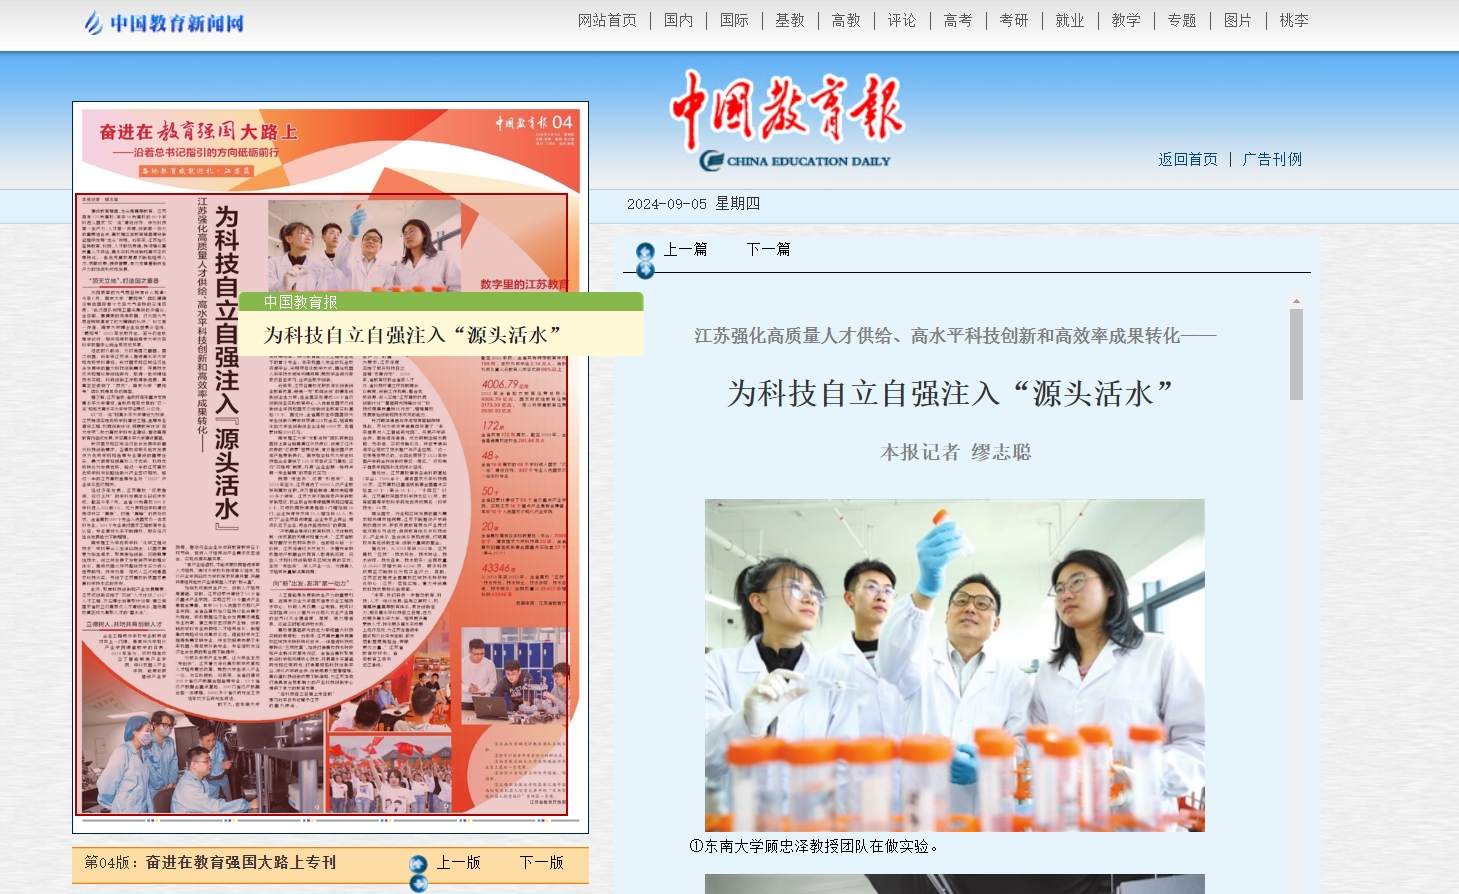Open 基教 navigation item
Viewport: 1459px width, 894px height.
click(790, 20)
